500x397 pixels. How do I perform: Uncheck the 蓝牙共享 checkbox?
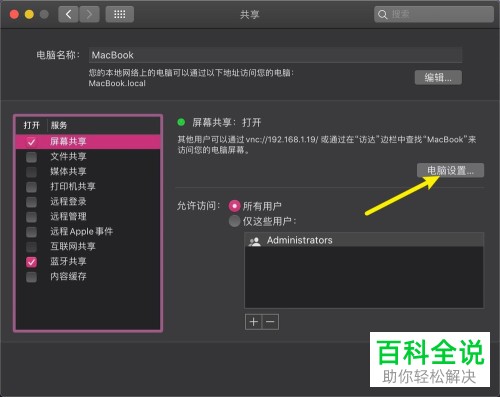tap(31, 262)
